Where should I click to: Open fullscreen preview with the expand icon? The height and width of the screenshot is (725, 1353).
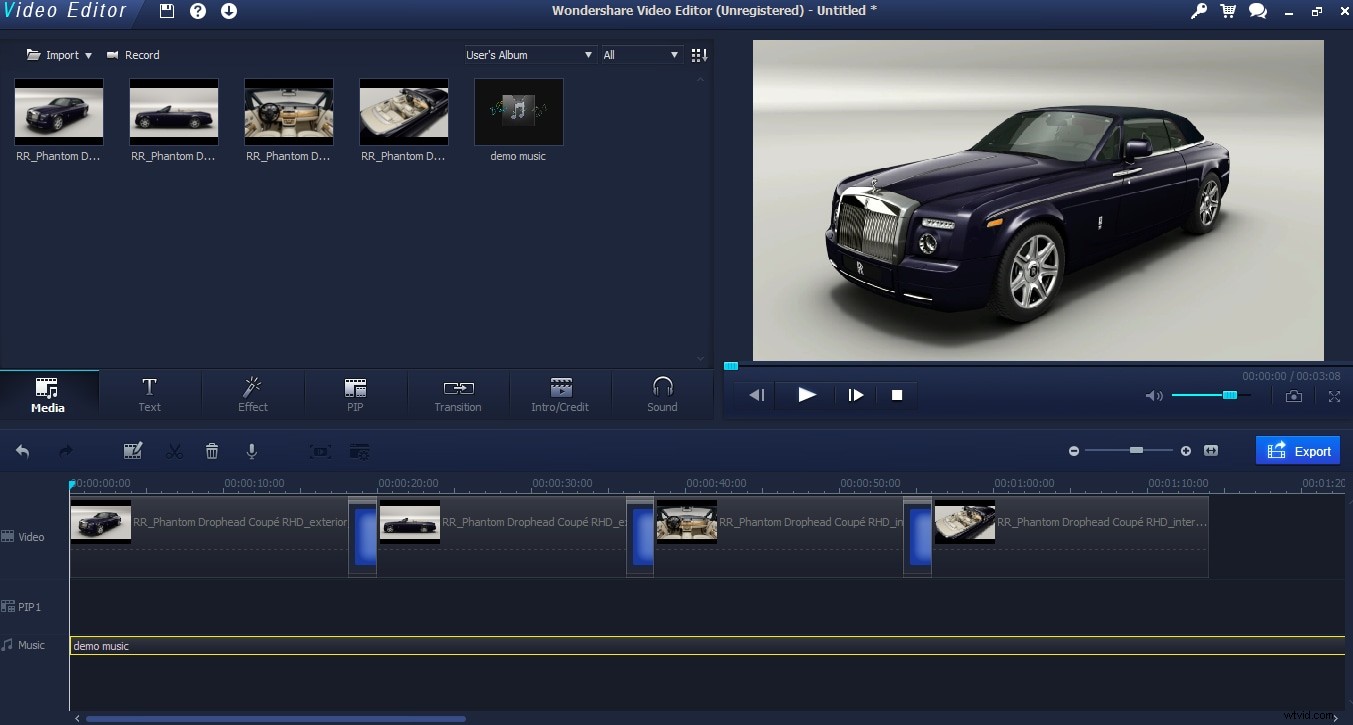click(1334, 396)
